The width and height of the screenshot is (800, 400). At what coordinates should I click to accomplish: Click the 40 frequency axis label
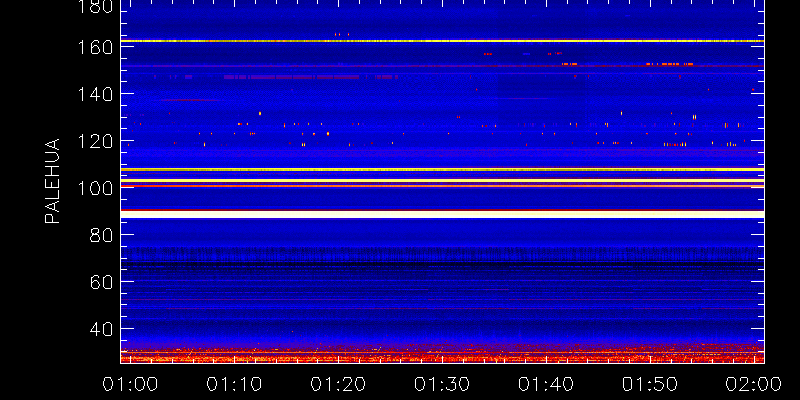(102, 329)
